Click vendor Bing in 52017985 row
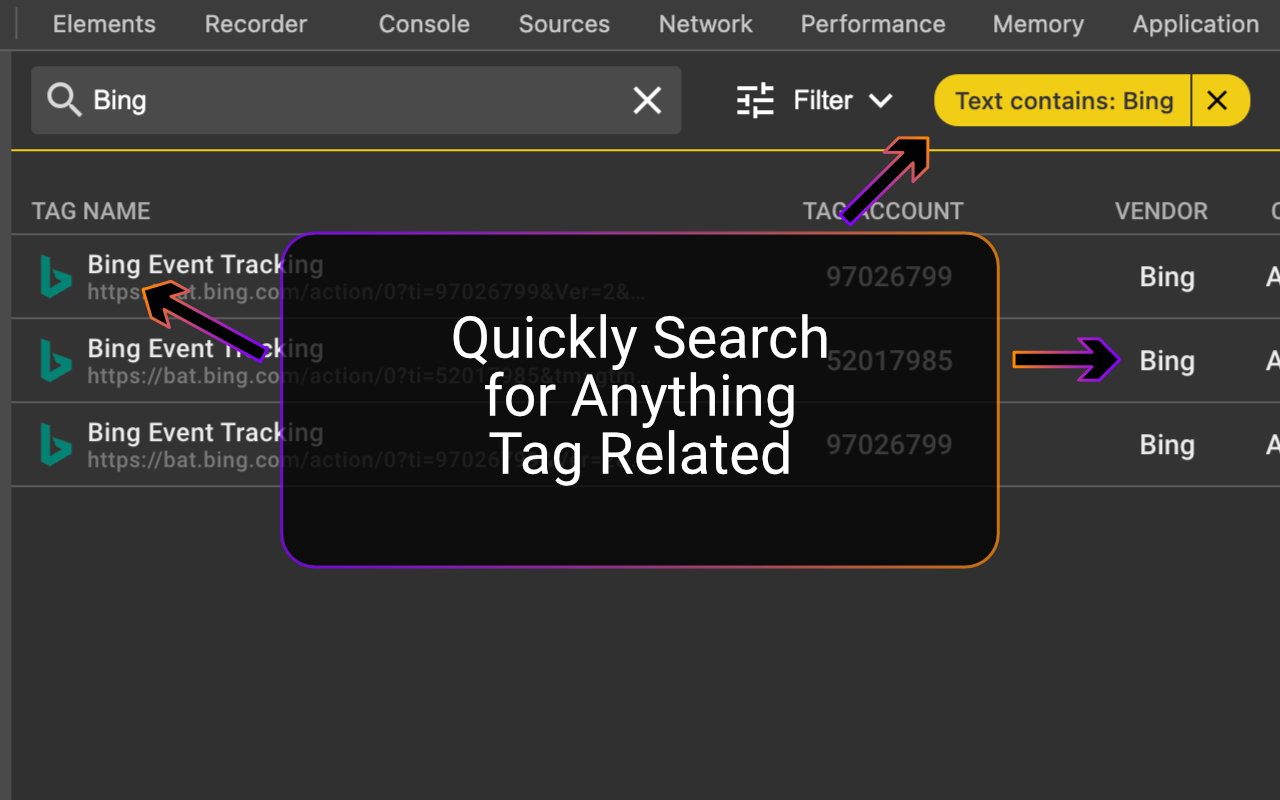The width and height of the screenshot is (1280, 800). click(x=1167, y=361)
